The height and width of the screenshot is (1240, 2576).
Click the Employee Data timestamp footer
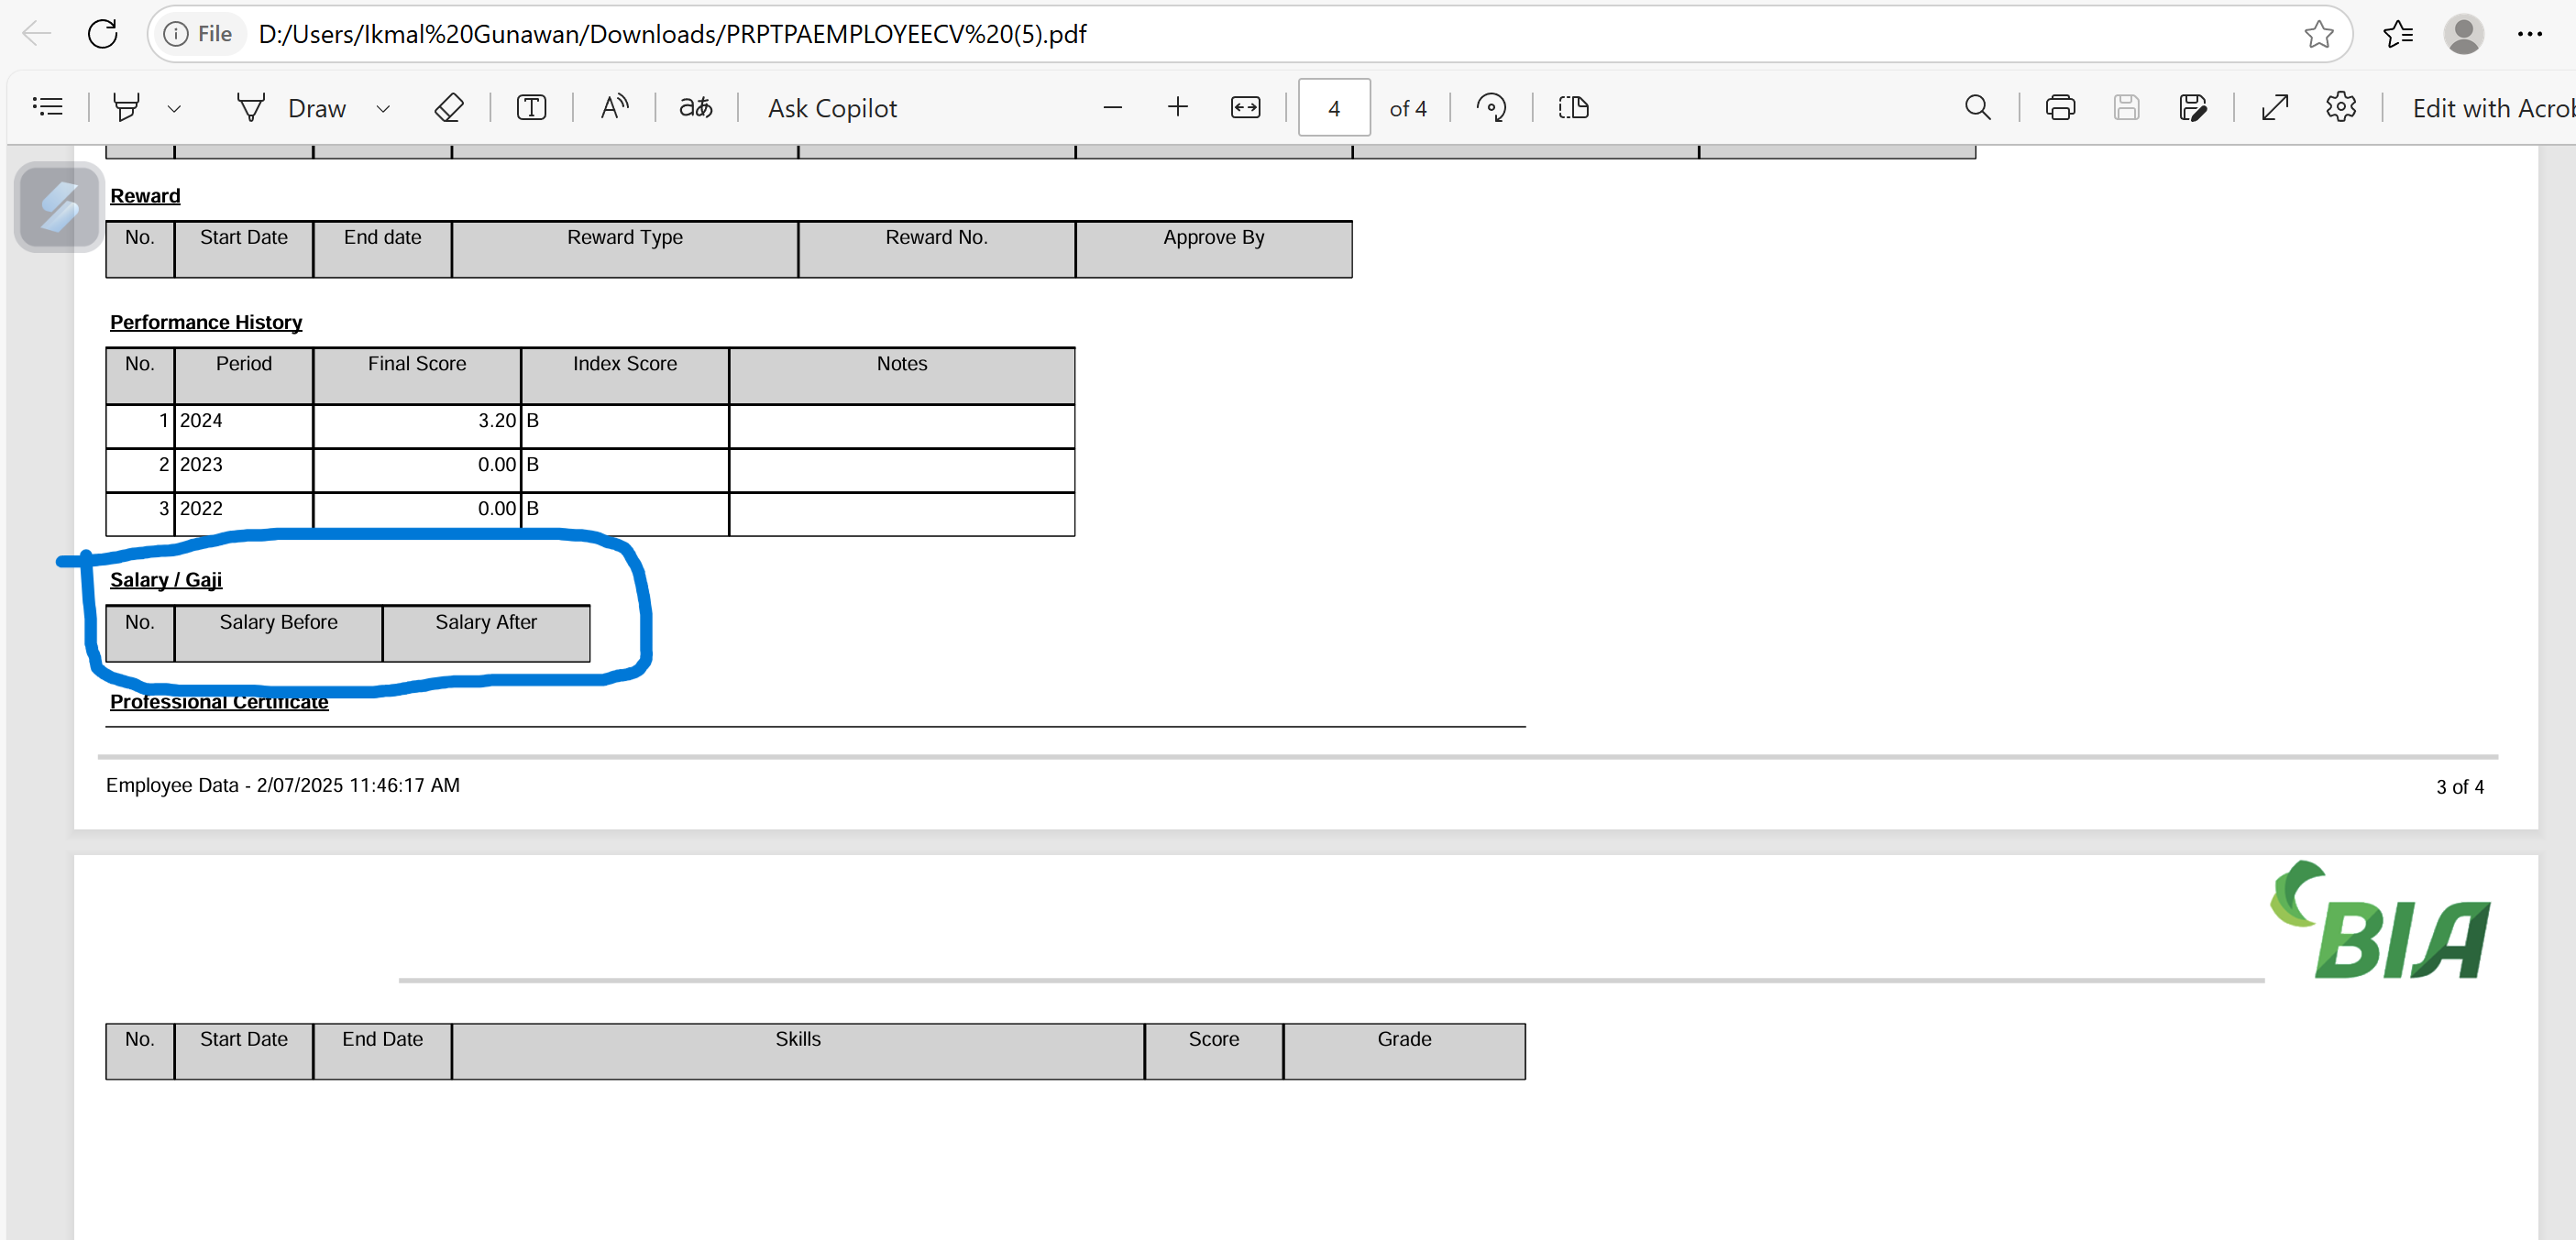[283, 785]
